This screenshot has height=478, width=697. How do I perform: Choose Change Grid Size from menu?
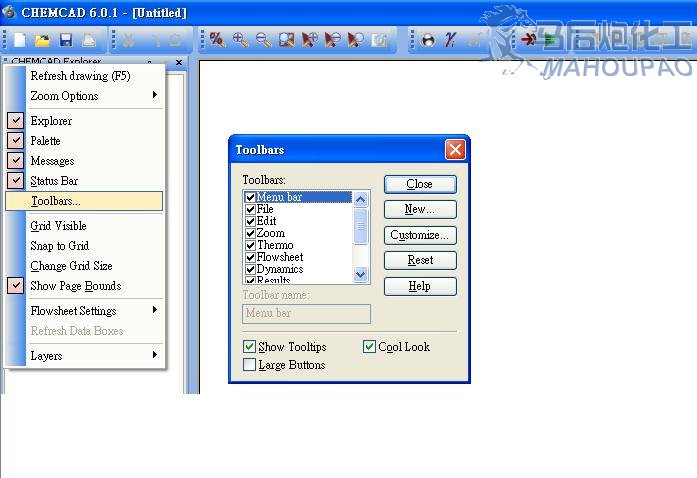click(x=71, y=266)
